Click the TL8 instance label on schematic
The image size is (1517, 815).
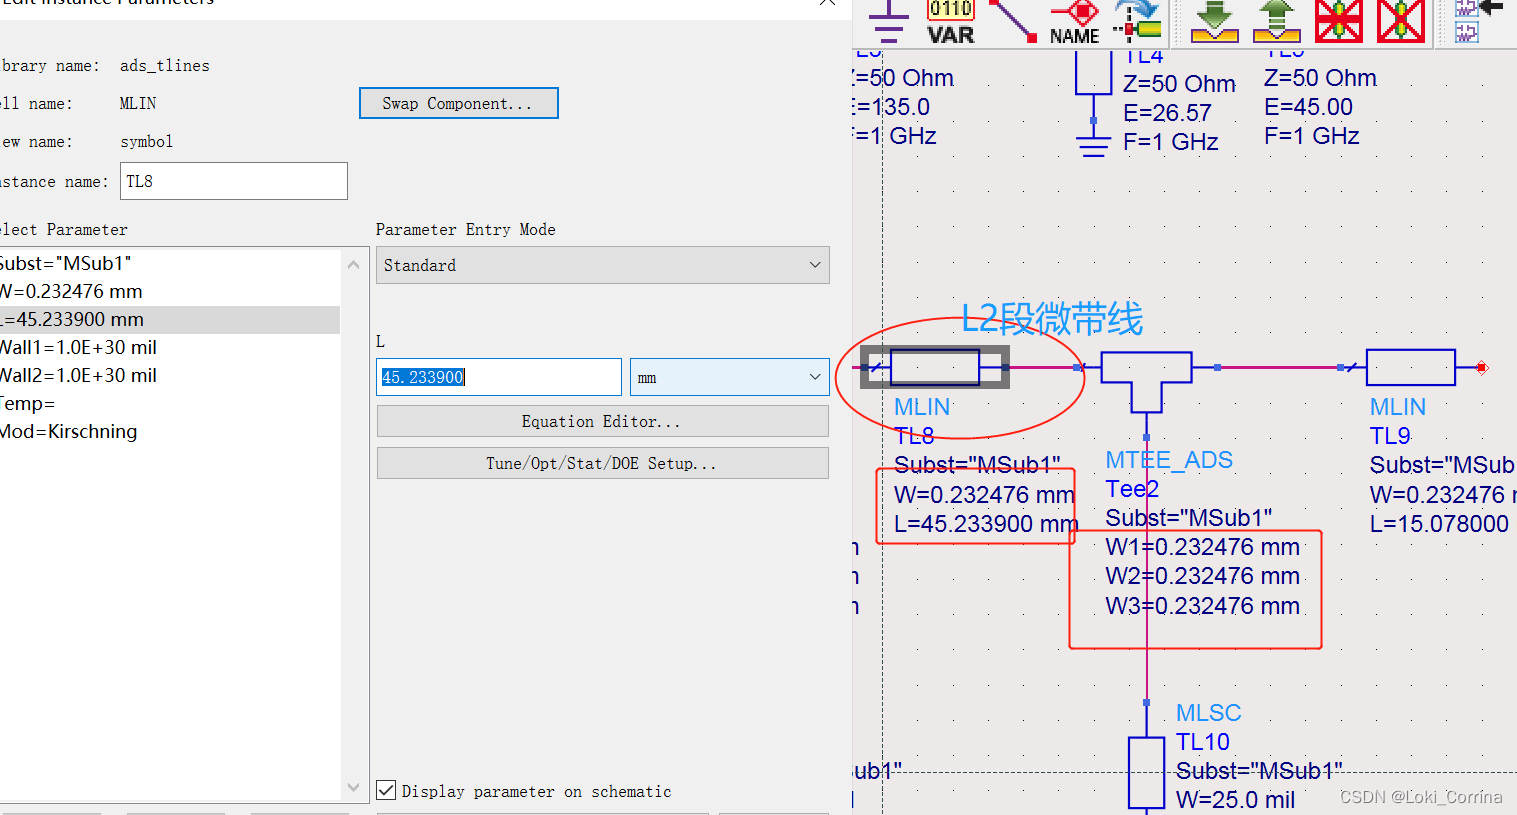click(914, 436)
